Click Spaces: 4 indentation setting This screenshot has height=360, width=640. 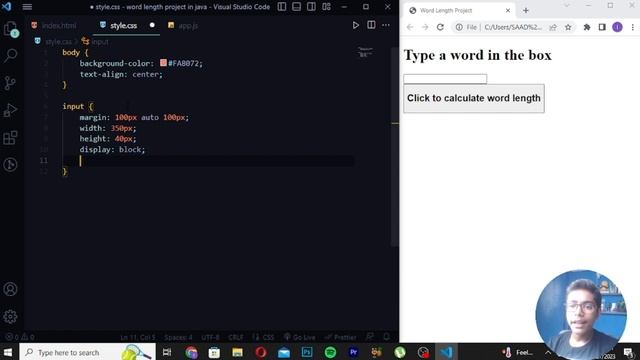[x=178, y=337]
